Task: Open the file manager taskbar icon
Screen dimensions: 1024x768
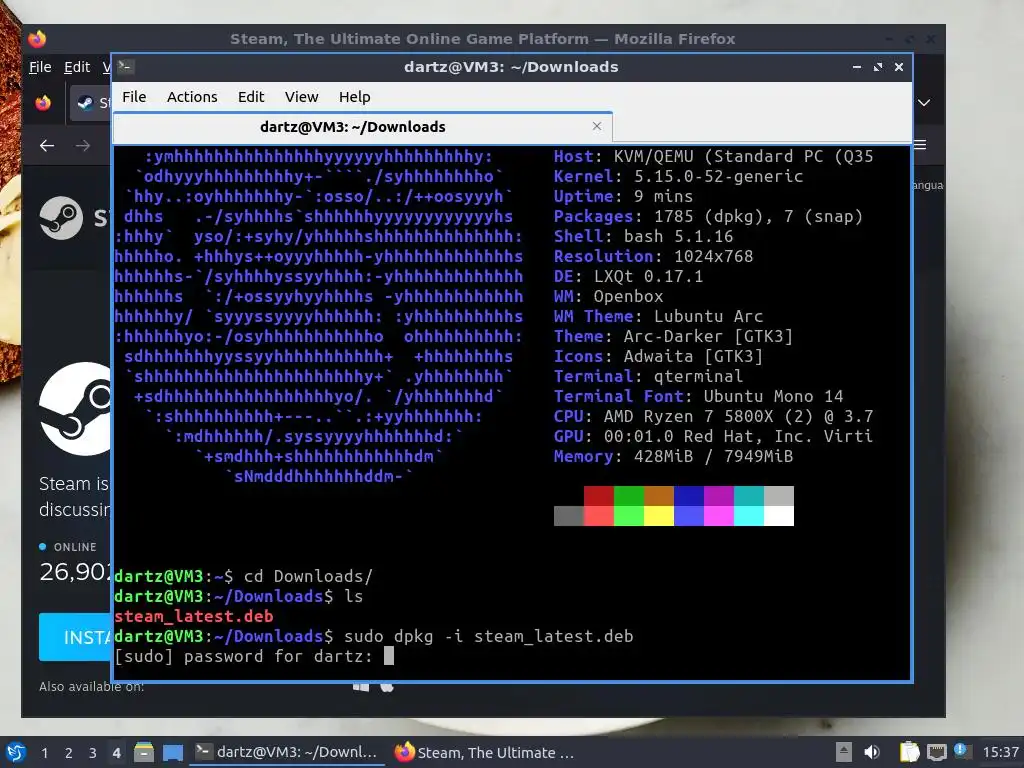Action: [x=144, y=752]
